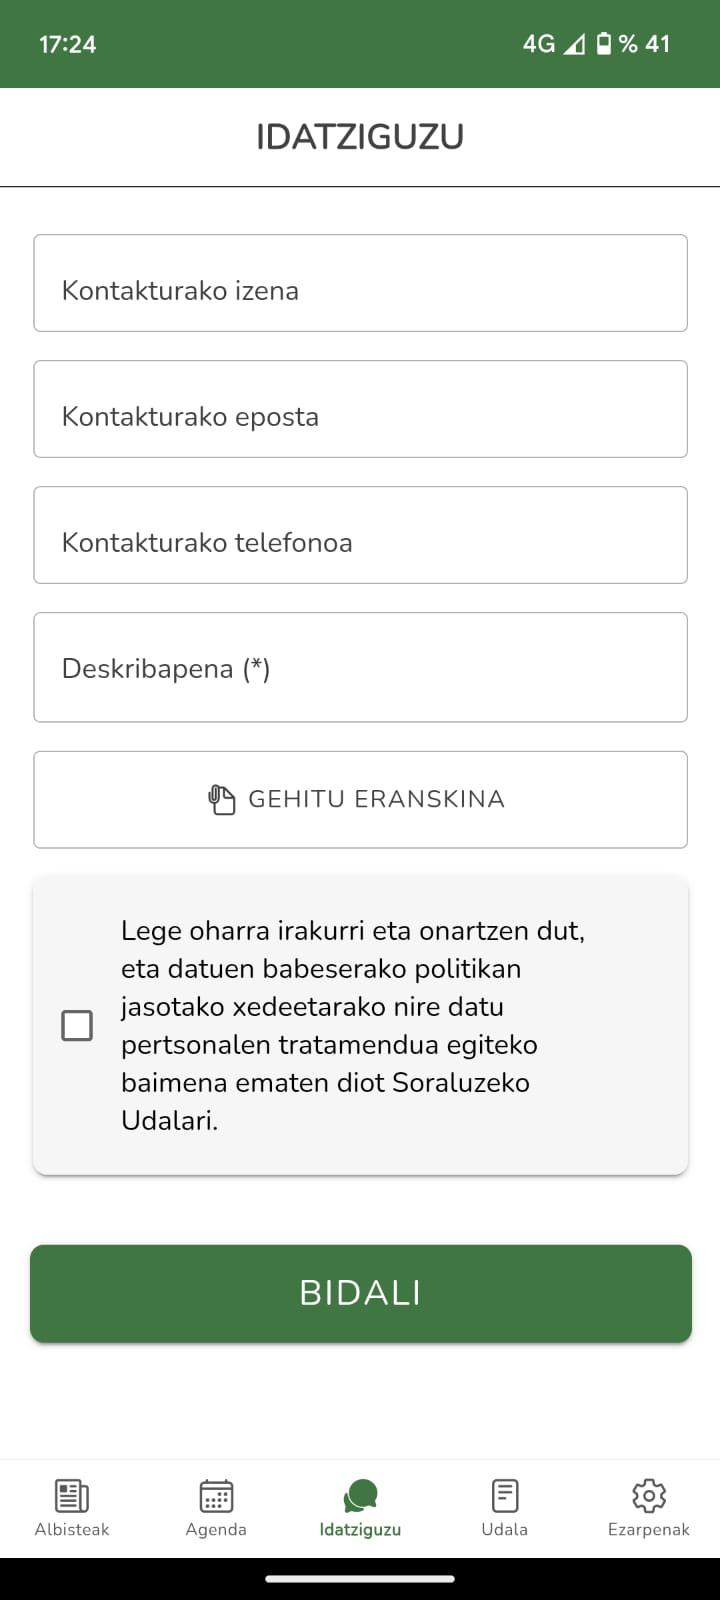Open the Ezarpenak gear icon
The width and height of the screenshot is (720, 1600).
pos(649,1496)
